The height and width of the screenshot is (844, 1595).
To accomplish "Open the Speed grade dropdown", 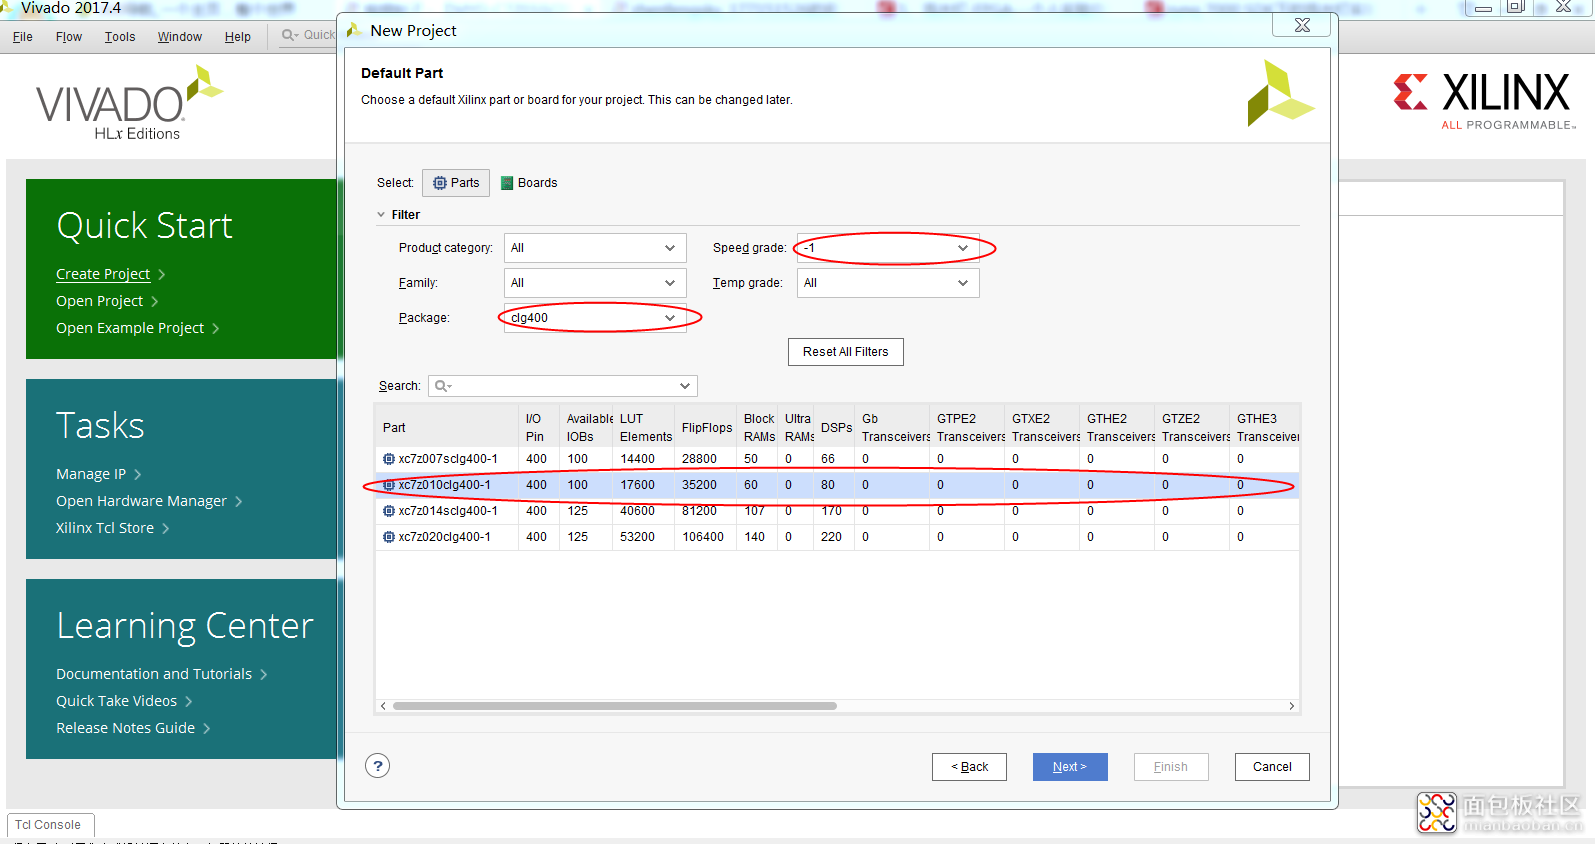I will point(888,248).
